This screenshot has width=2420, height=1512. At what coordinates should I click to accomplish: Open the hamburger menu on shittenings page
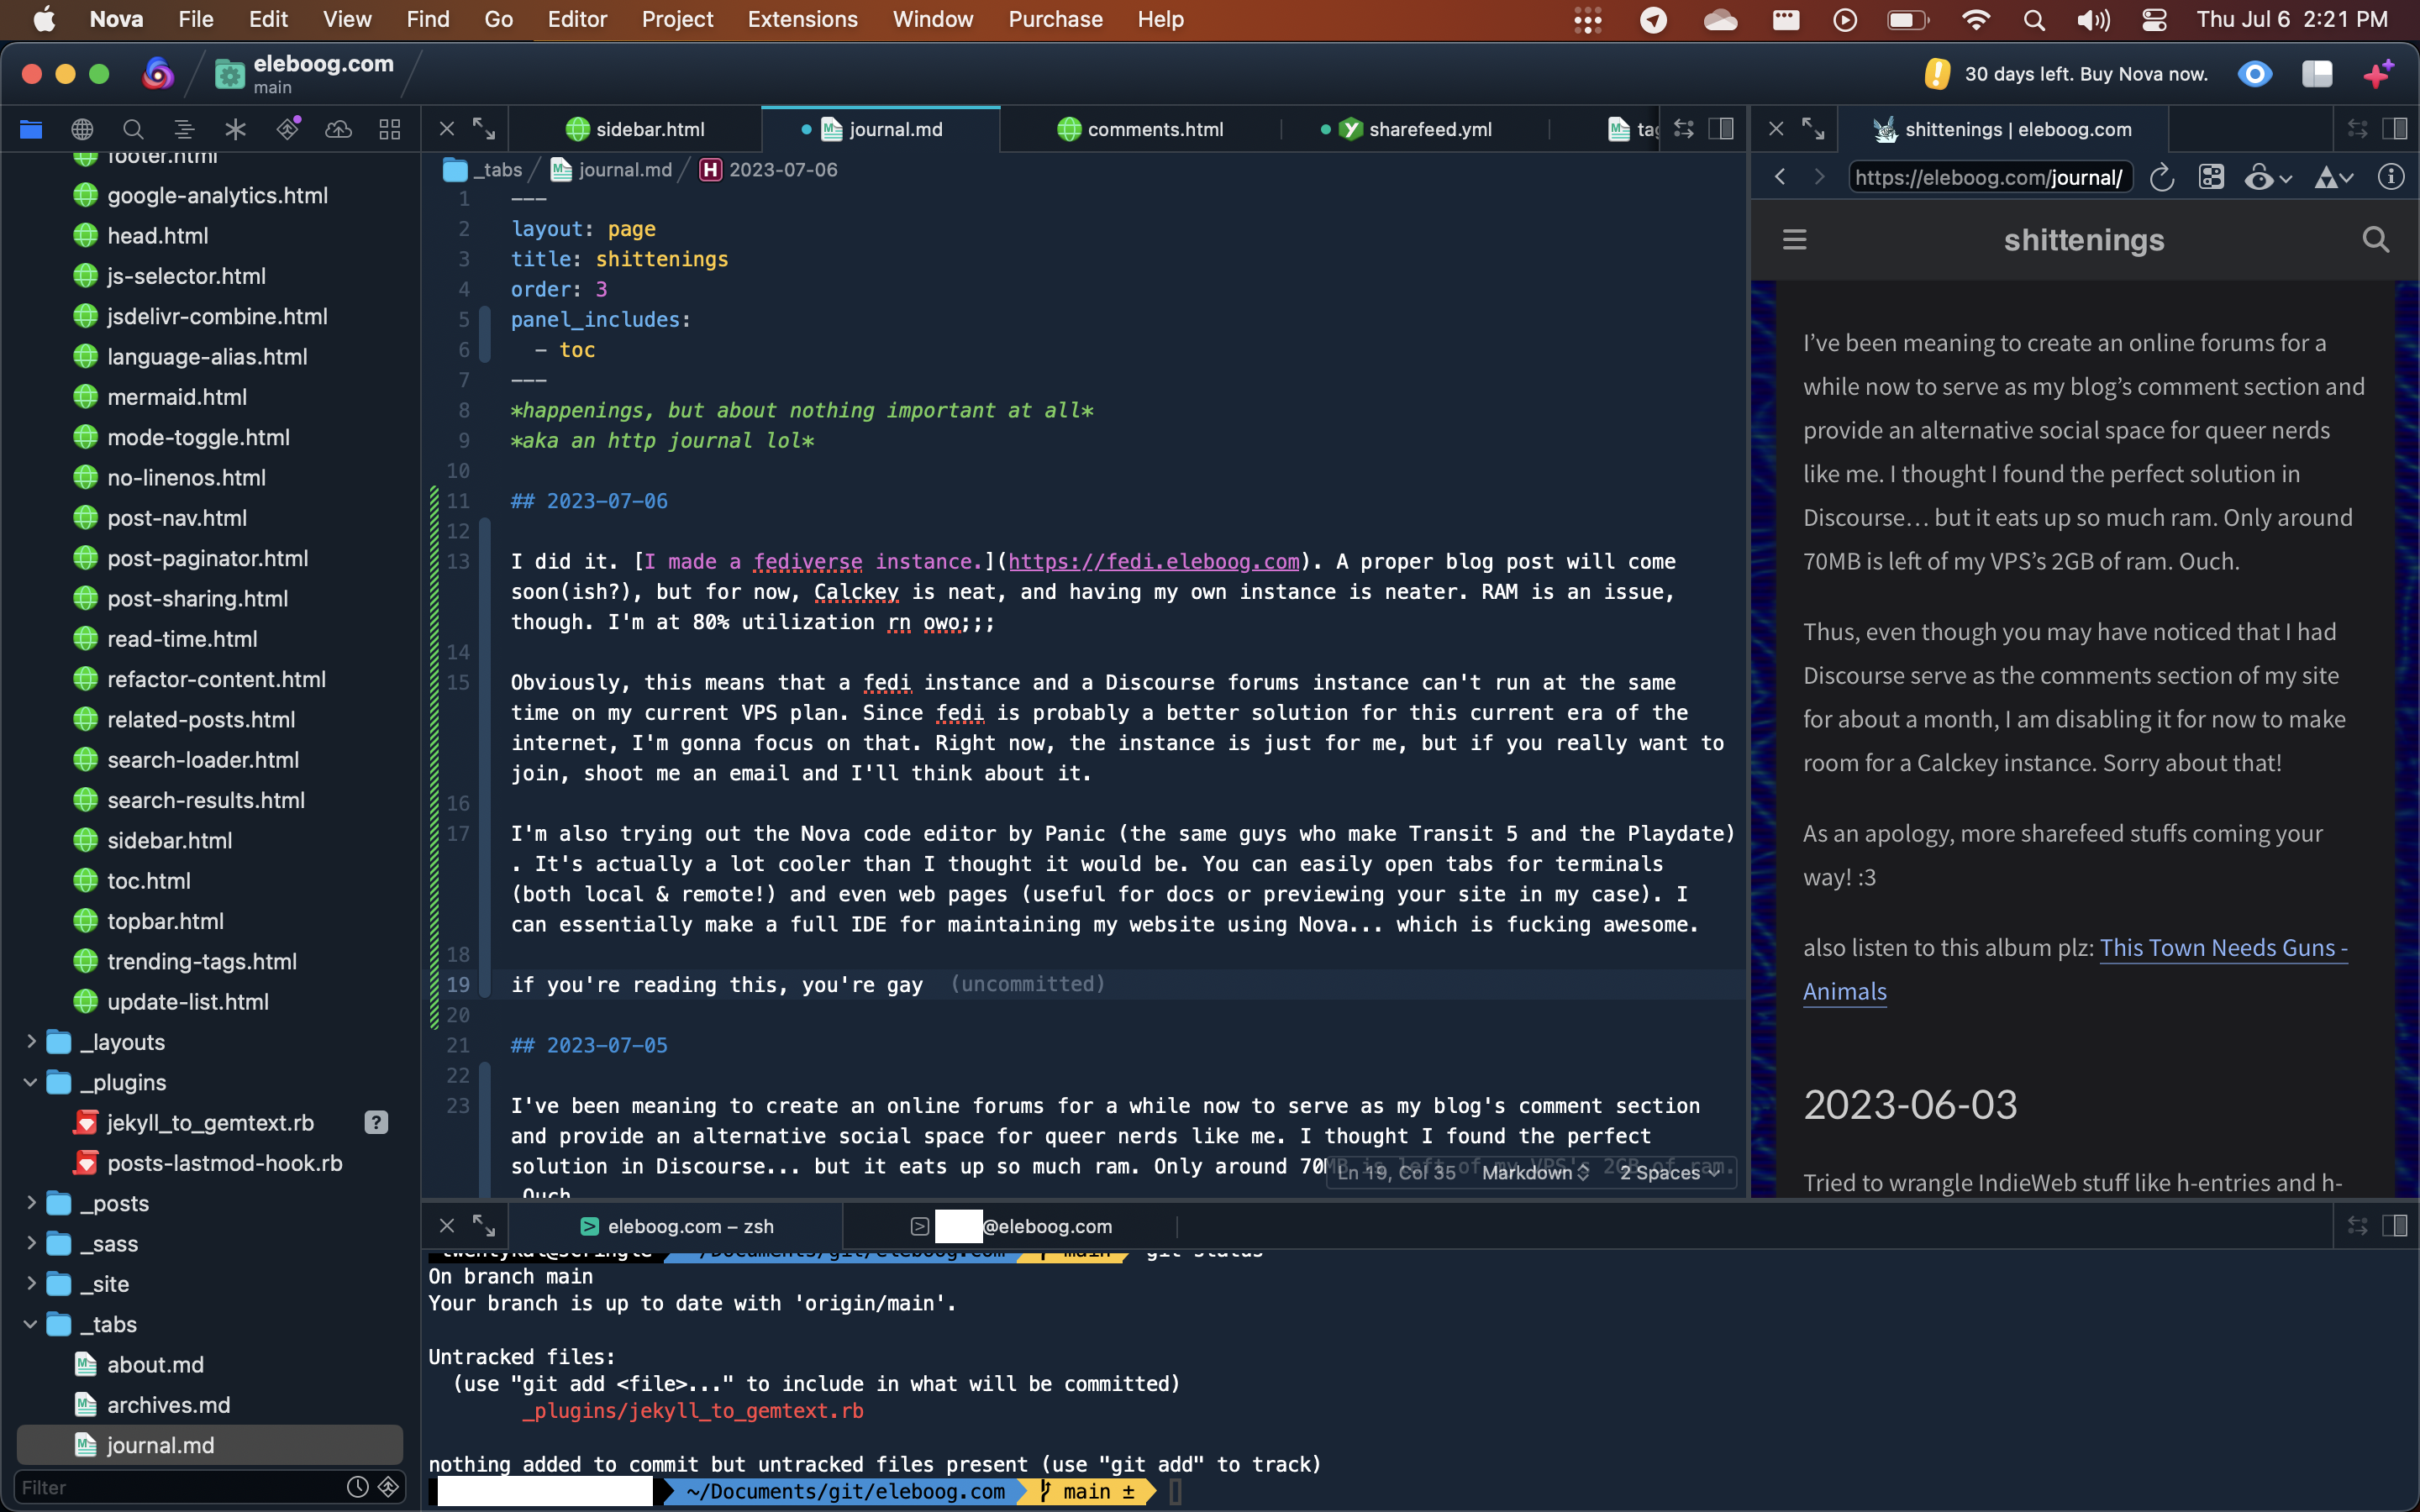[1795, 239]
